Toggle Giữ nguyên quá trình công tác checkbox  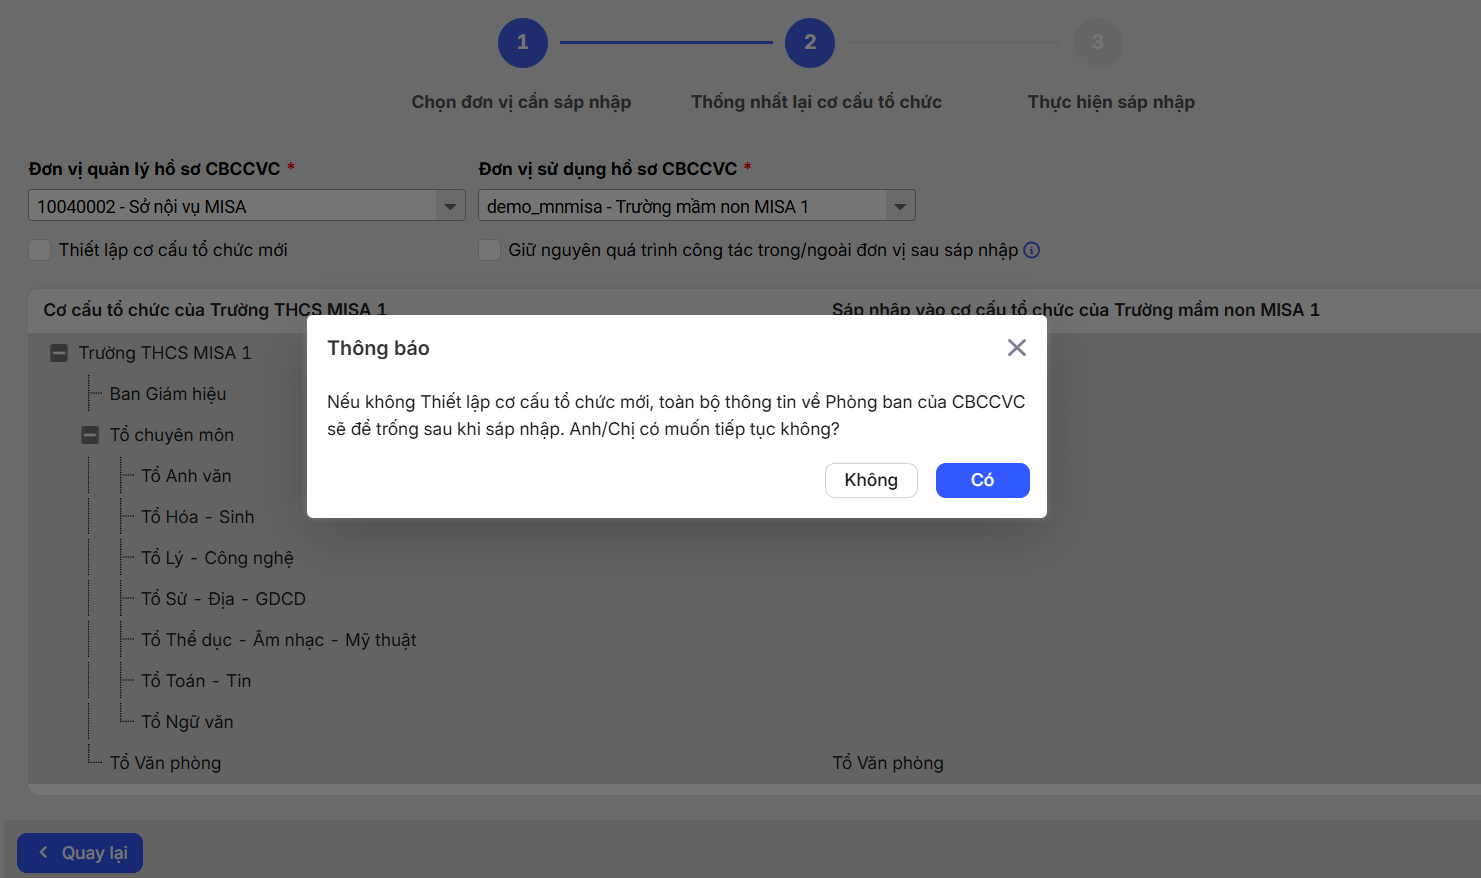point(490,250)
